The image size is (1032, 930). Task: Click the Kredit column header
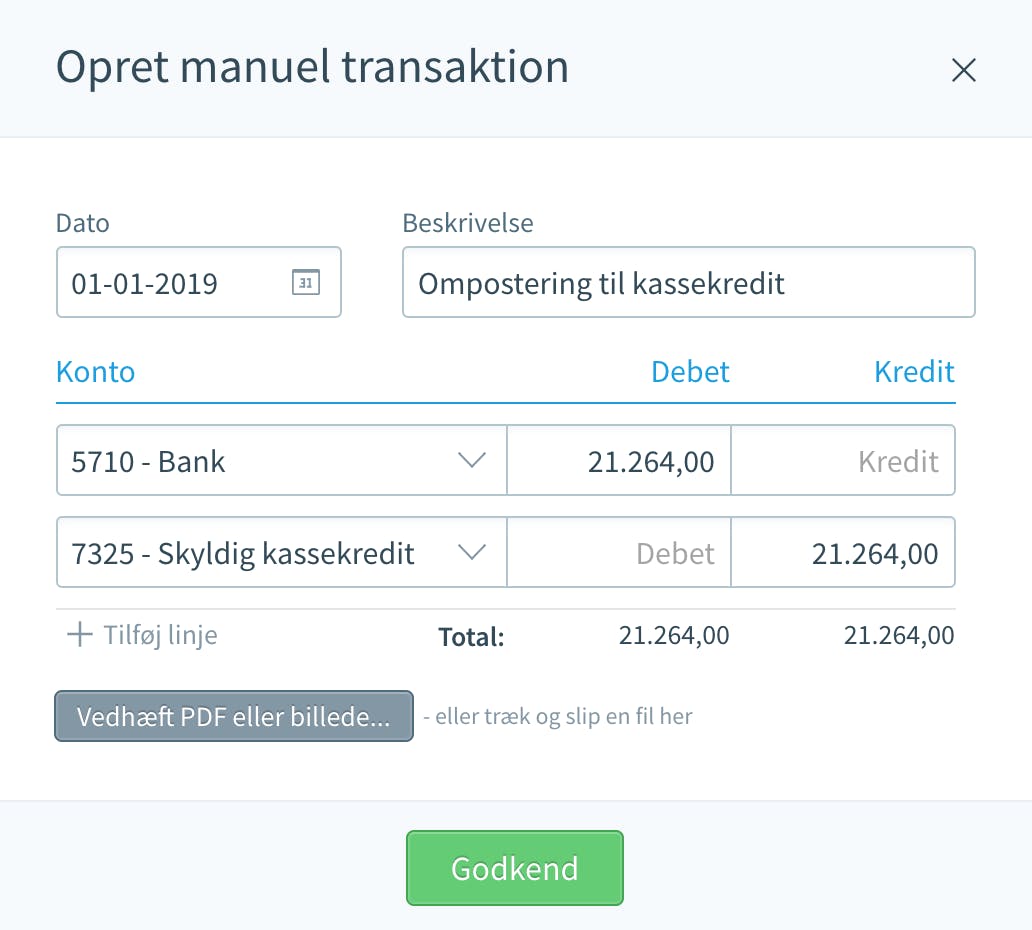914,372
